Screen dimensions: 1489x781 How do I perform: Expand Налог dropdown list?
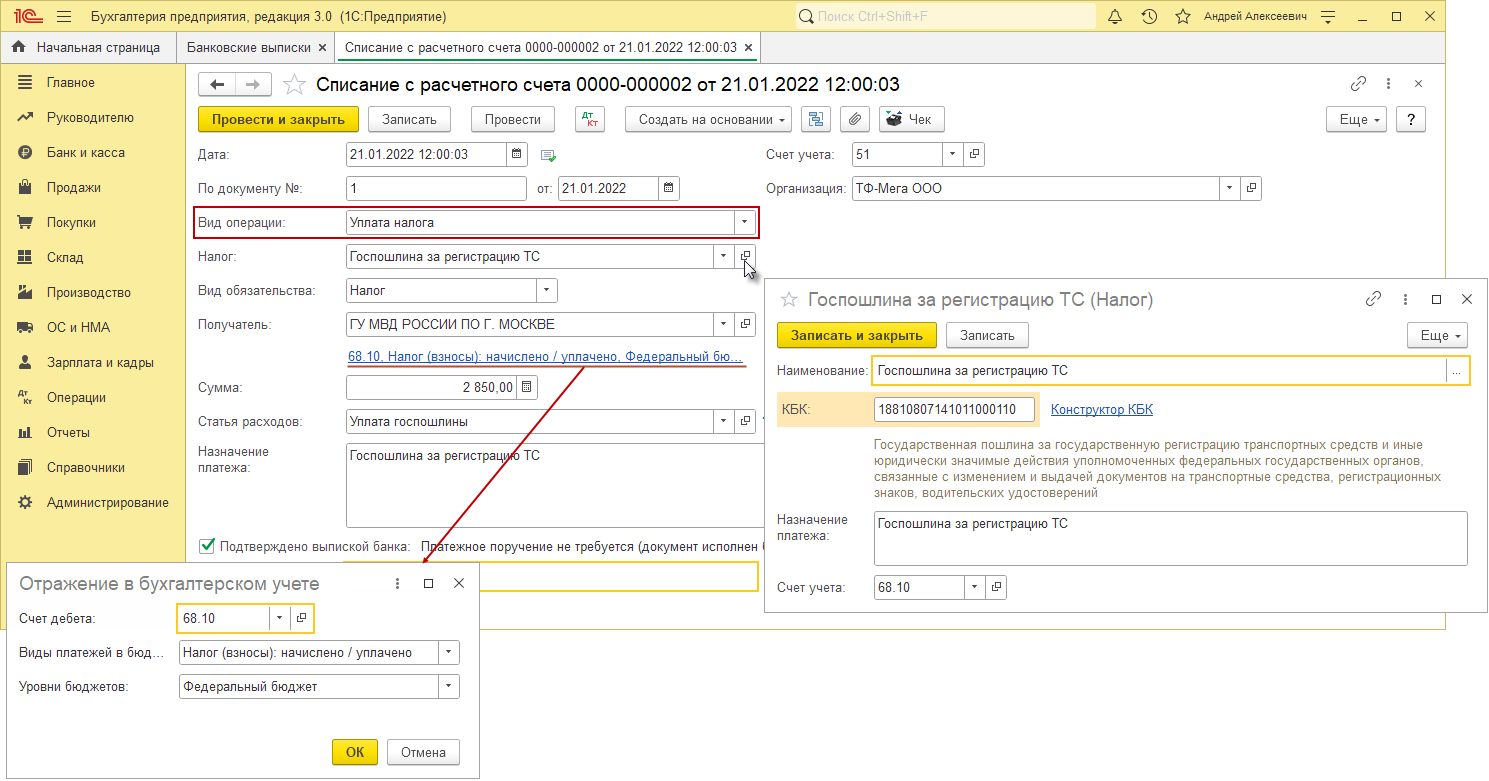[724, 256]
